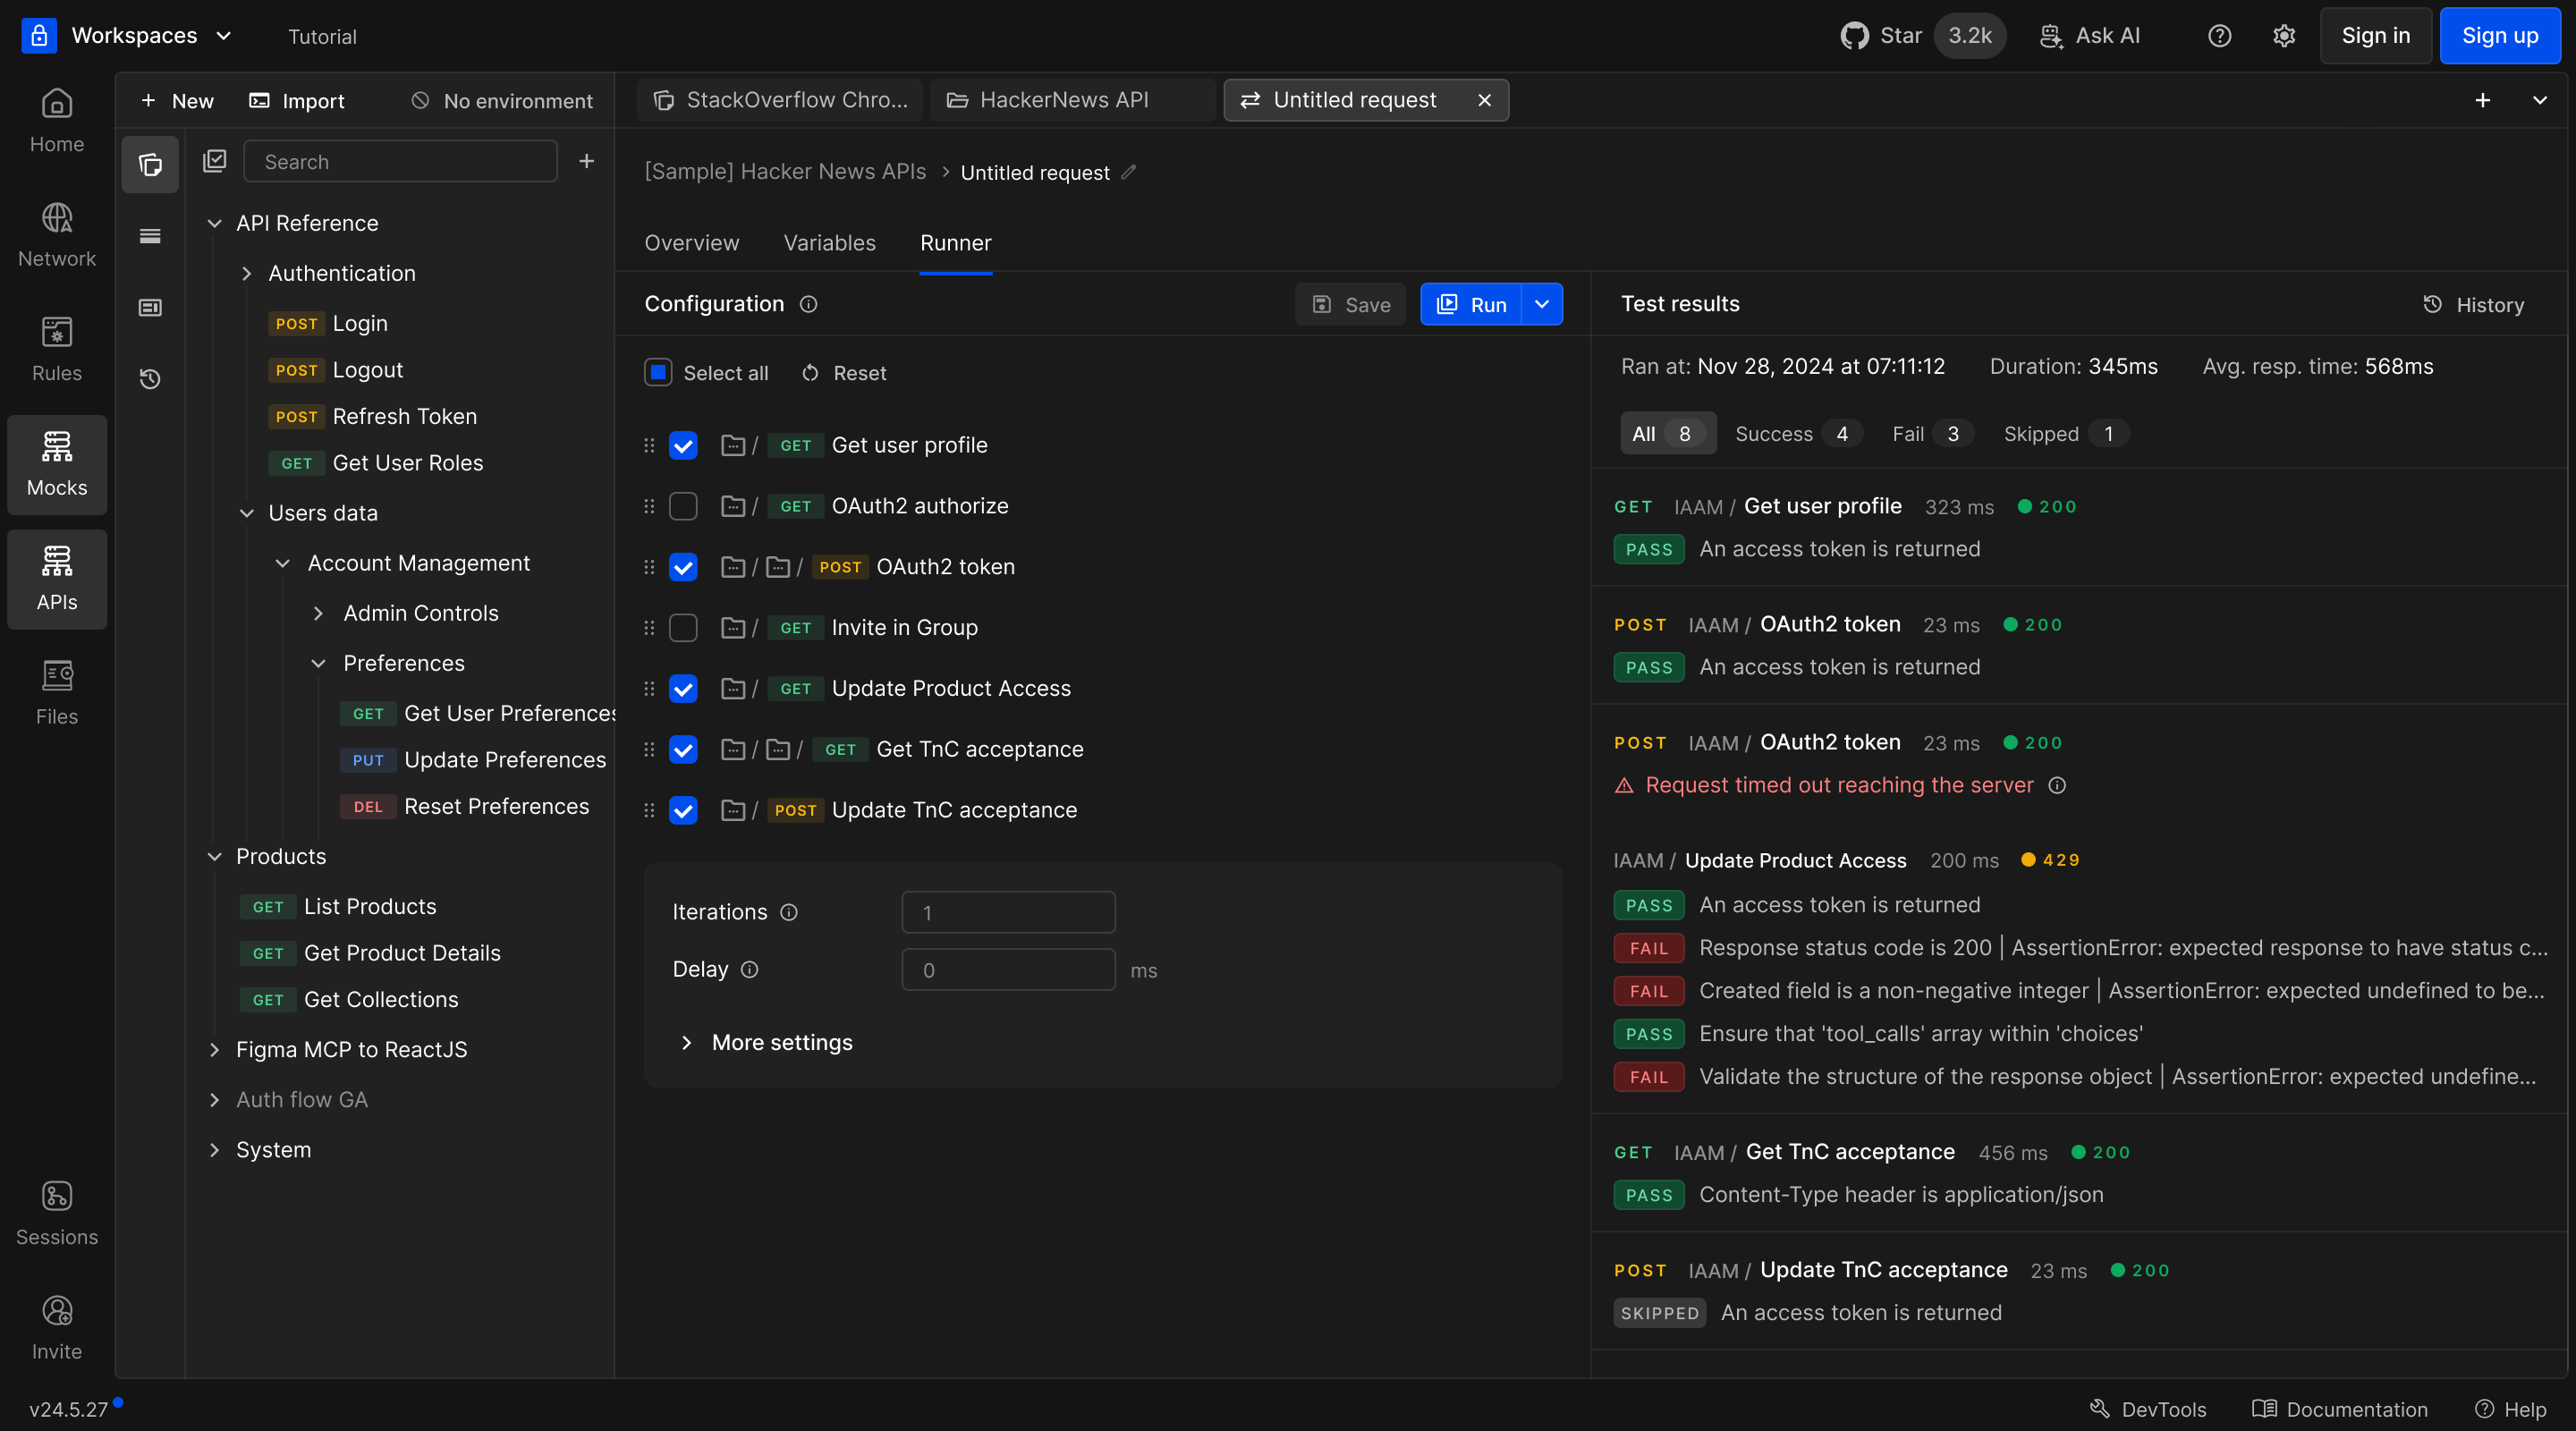Check the Invite in Group request
Viewport: 2576px width, 1431px height.
(x=683, y=628)
